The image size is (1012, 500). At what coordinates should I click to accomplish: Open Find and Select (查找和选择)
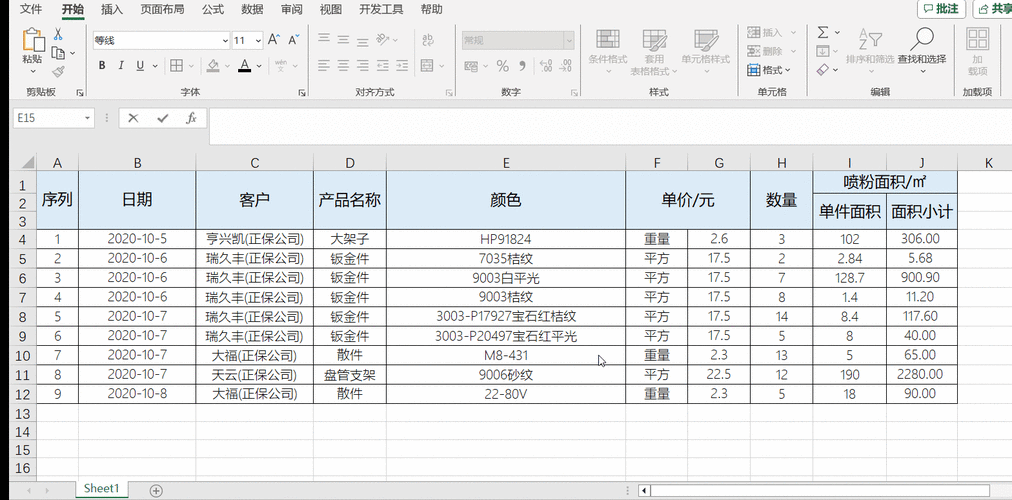pyautogui.click(x=922, y=50)
